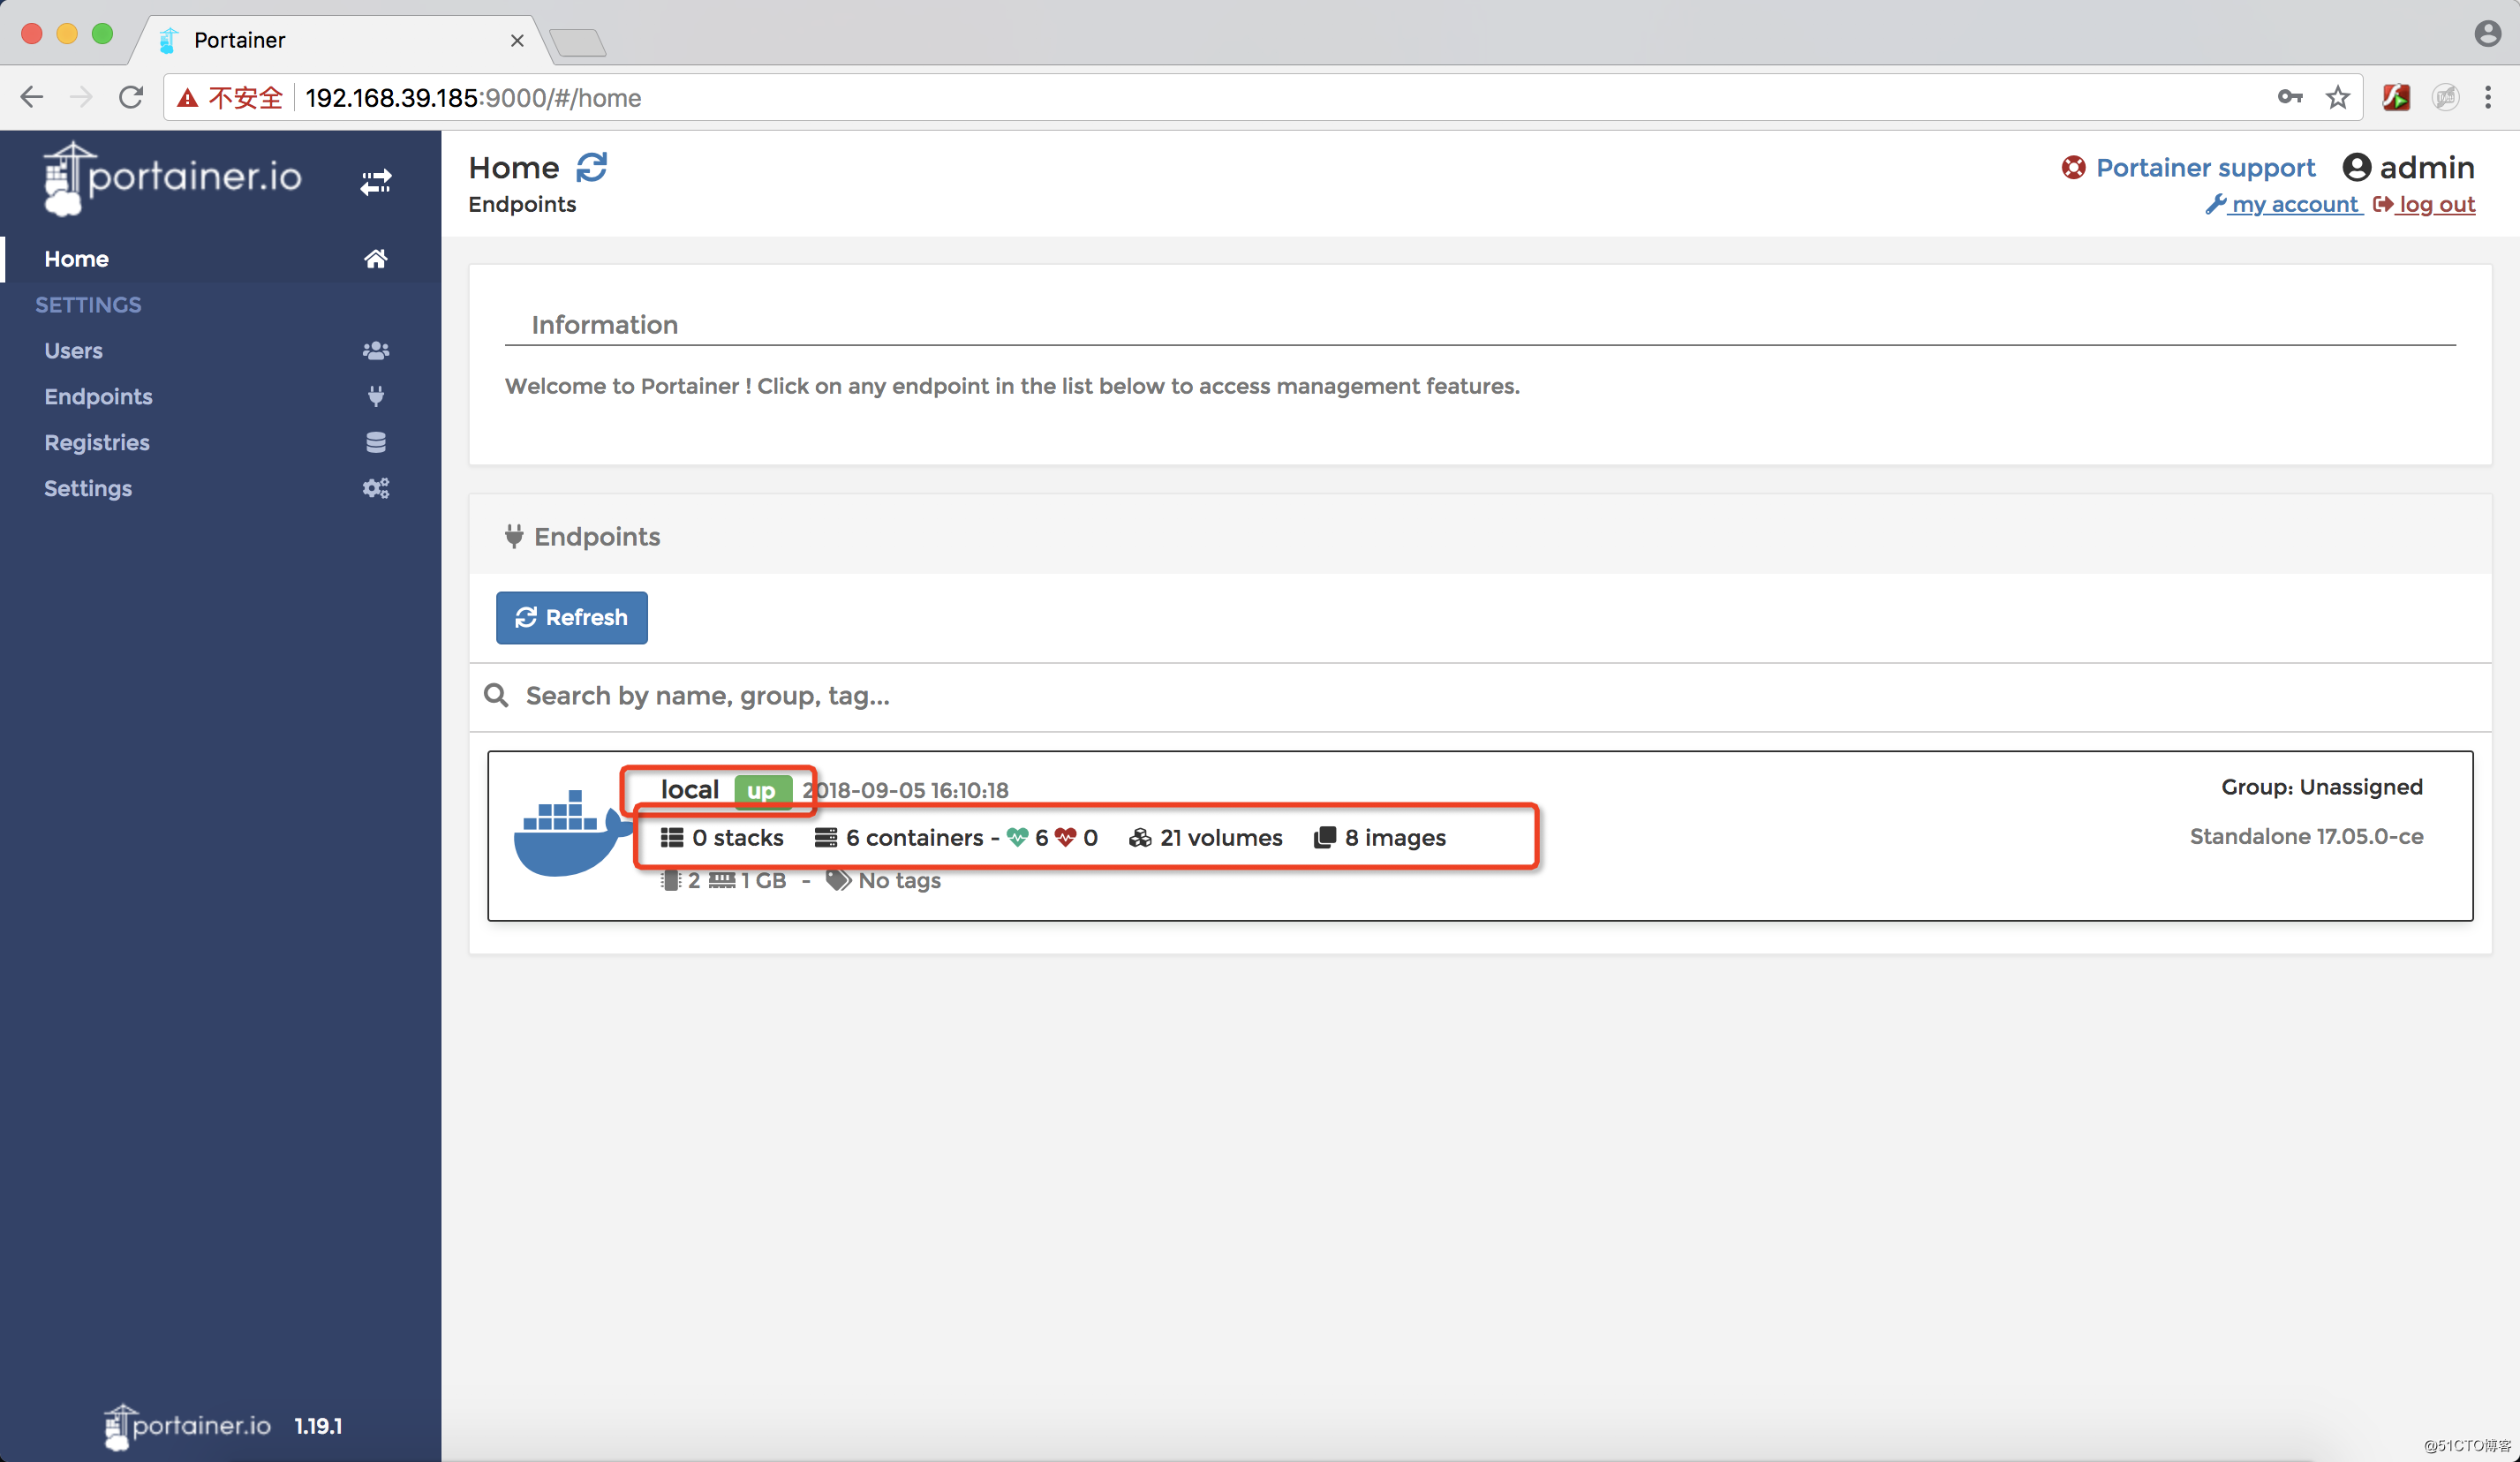Viewport: 2520px width, 1462px height.
Task: Click the Chrome profile icon at top right
Action: click(2487, 33)
